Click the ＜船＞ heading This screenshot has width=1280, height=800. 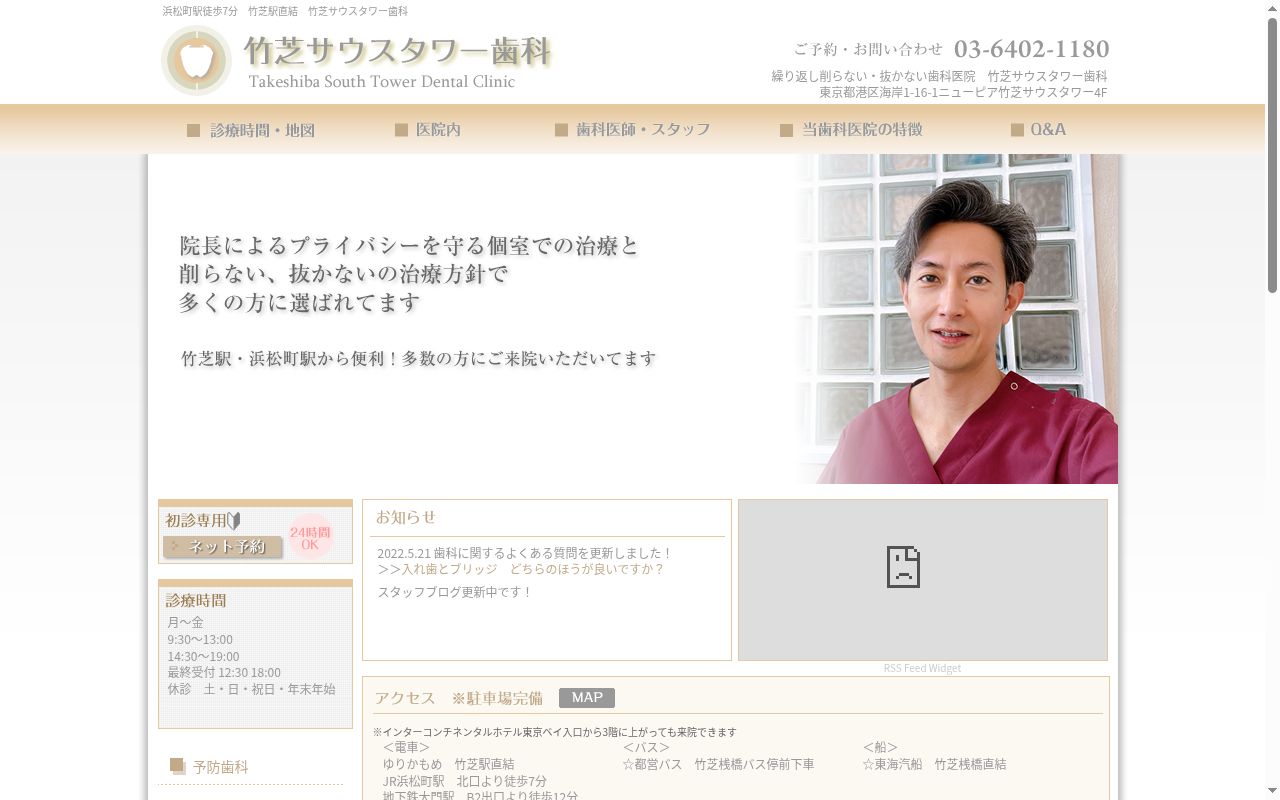coord(880,747)
